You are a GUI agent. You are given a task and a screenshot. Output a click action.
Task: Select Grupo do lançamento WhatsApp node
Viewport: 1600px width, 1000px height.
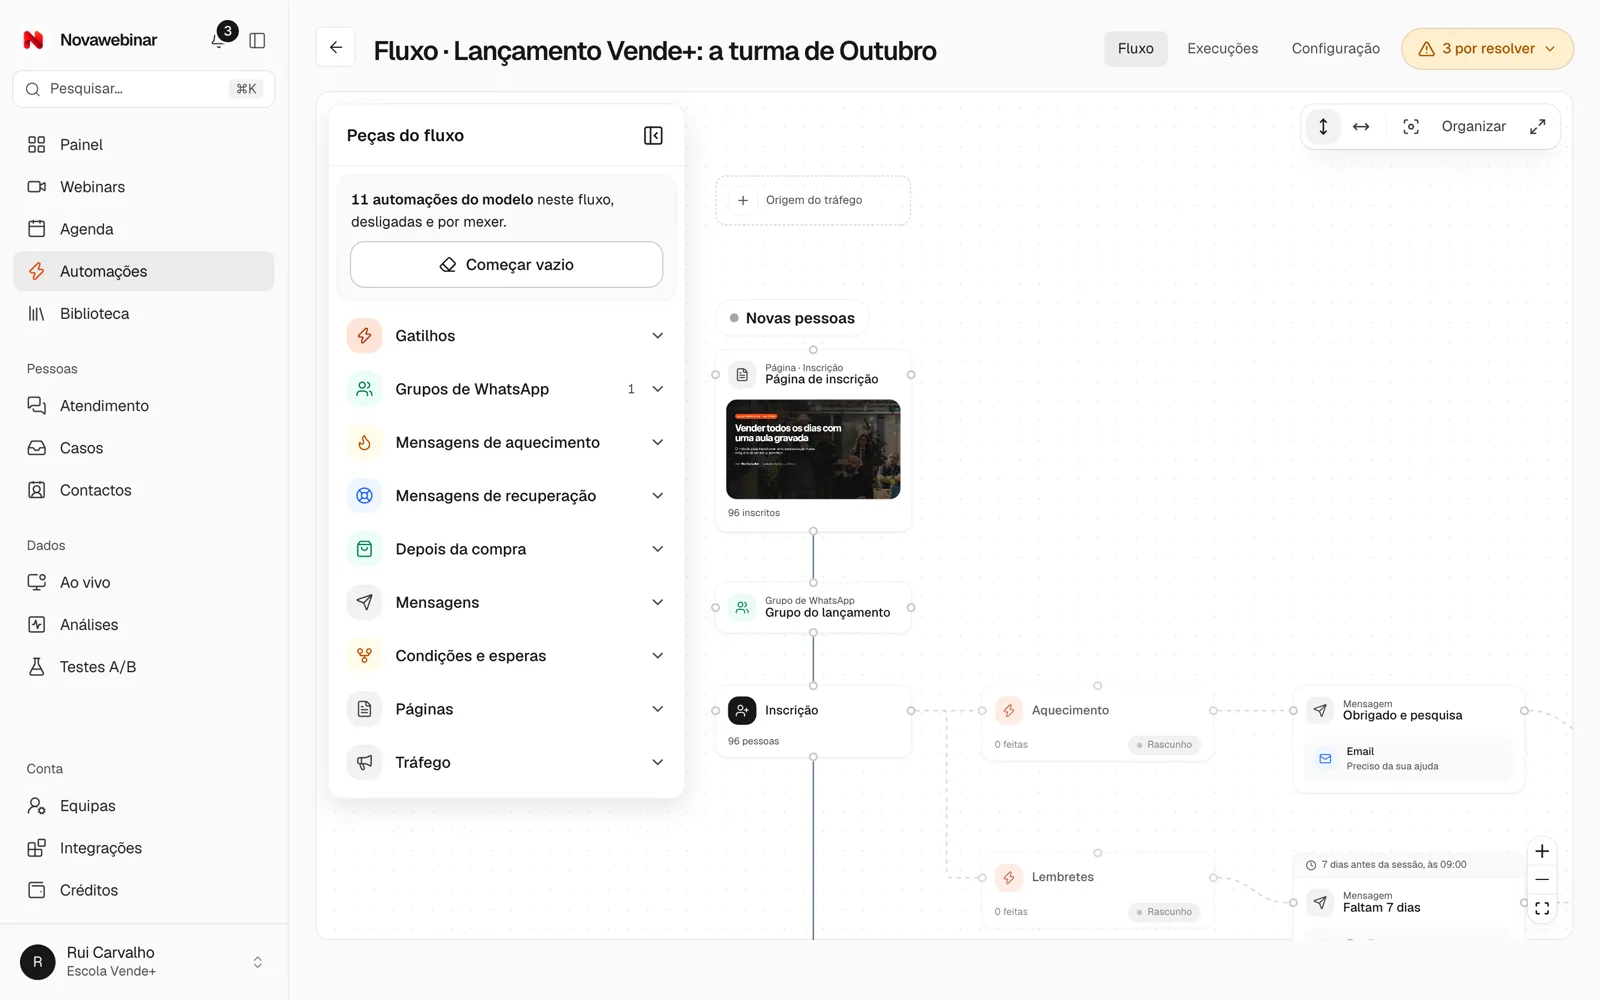coord(813,607)
